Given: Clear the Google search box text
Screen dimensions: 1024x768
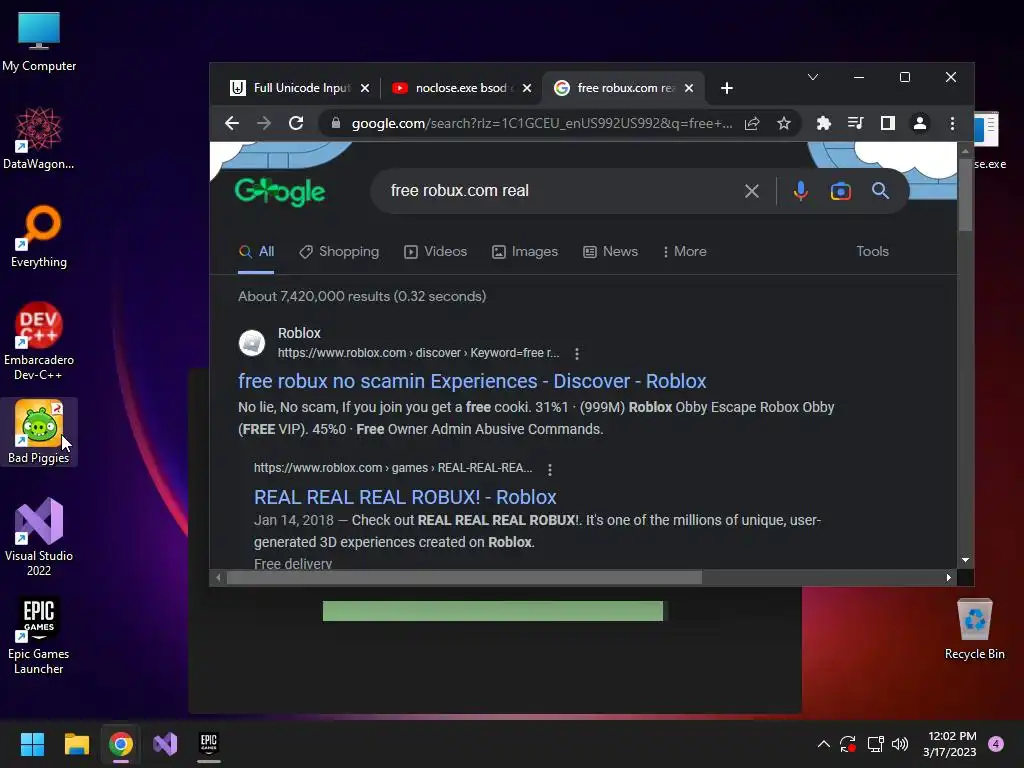Looking at the screenshot, I should point(752,191).
